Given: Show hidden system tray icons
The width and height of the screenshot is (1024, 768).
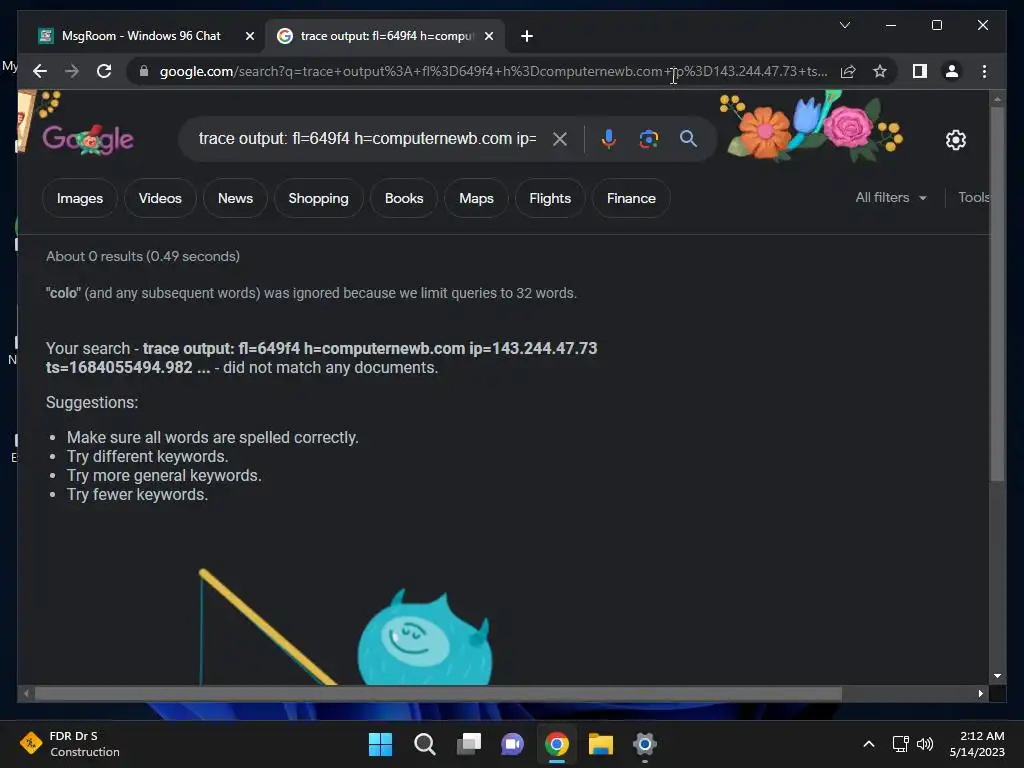Looking at the screenshot, I should pyautogui.click(x=869, y=744).
